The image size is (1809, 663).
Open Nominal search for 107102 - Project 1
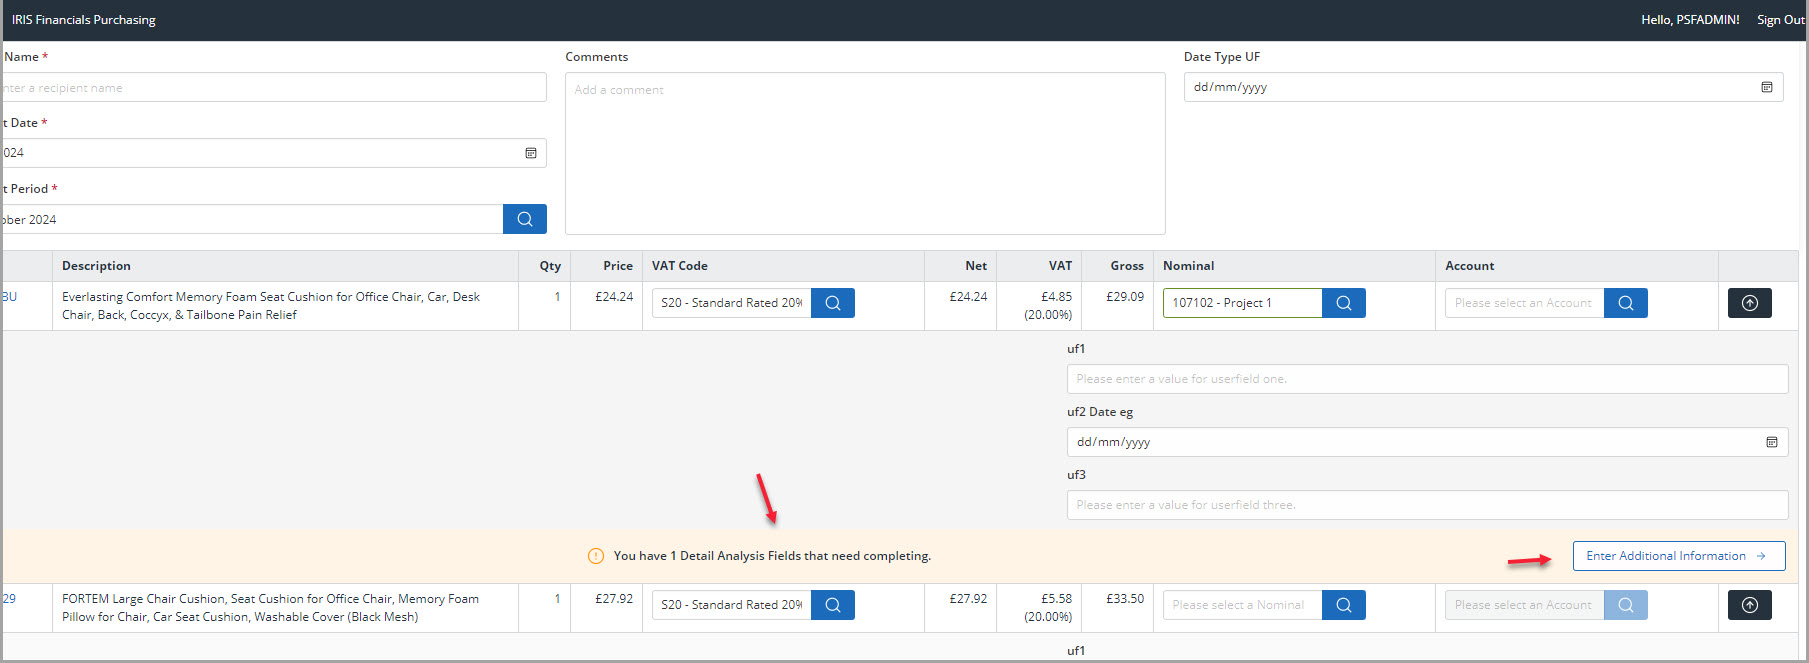(x=1343, y=303)
